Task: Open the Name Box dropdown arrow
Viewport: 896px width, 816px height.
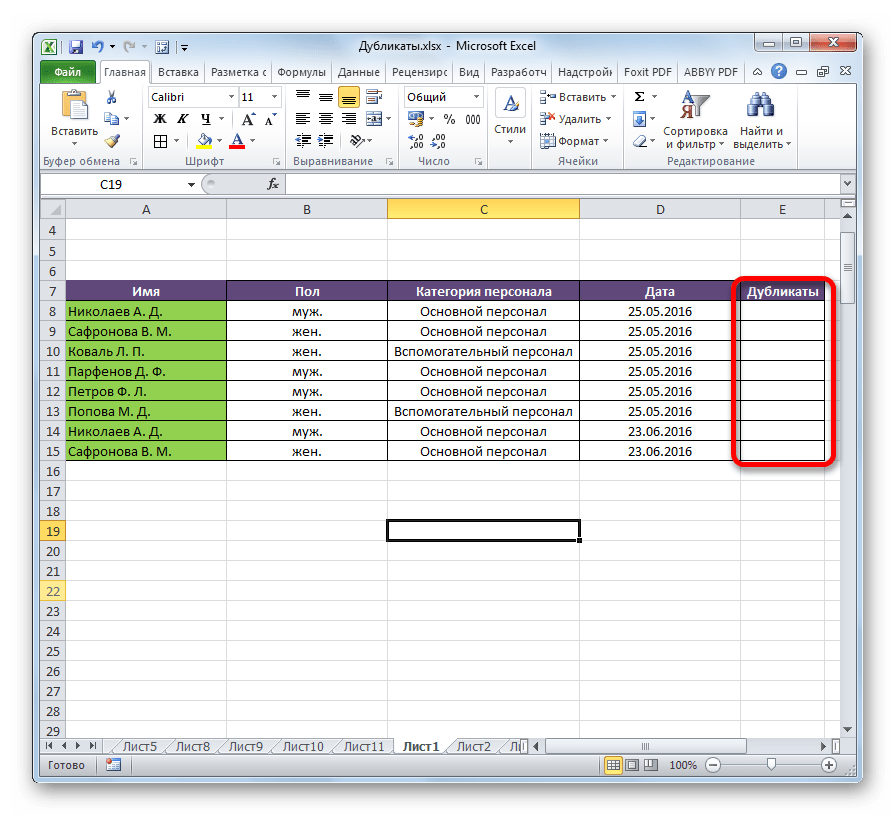Action: [x=192, y=185]
